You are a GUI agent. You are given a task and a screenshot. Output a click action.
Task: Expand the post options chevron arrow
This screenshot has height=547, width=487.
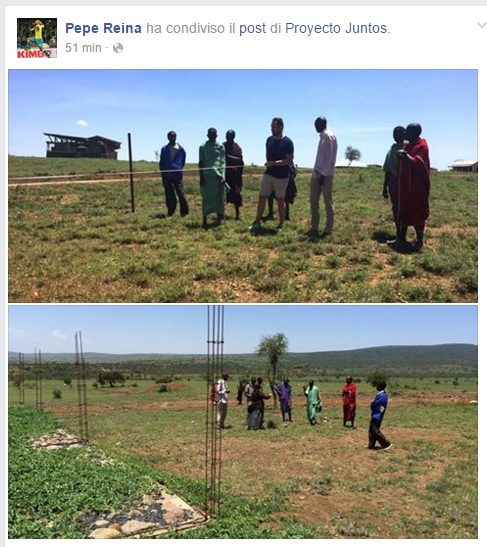click(x=481, y=25)
